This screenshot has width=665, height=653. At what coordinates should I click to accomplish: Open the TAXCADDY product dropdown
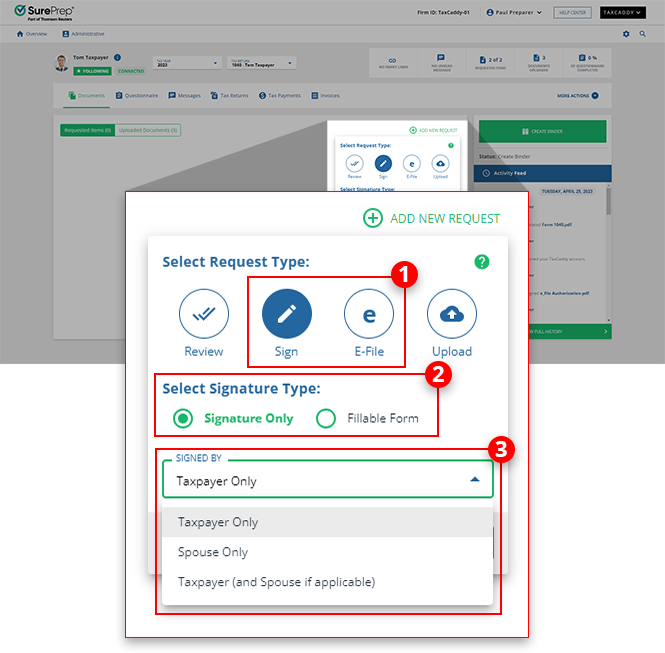point(622,12)
